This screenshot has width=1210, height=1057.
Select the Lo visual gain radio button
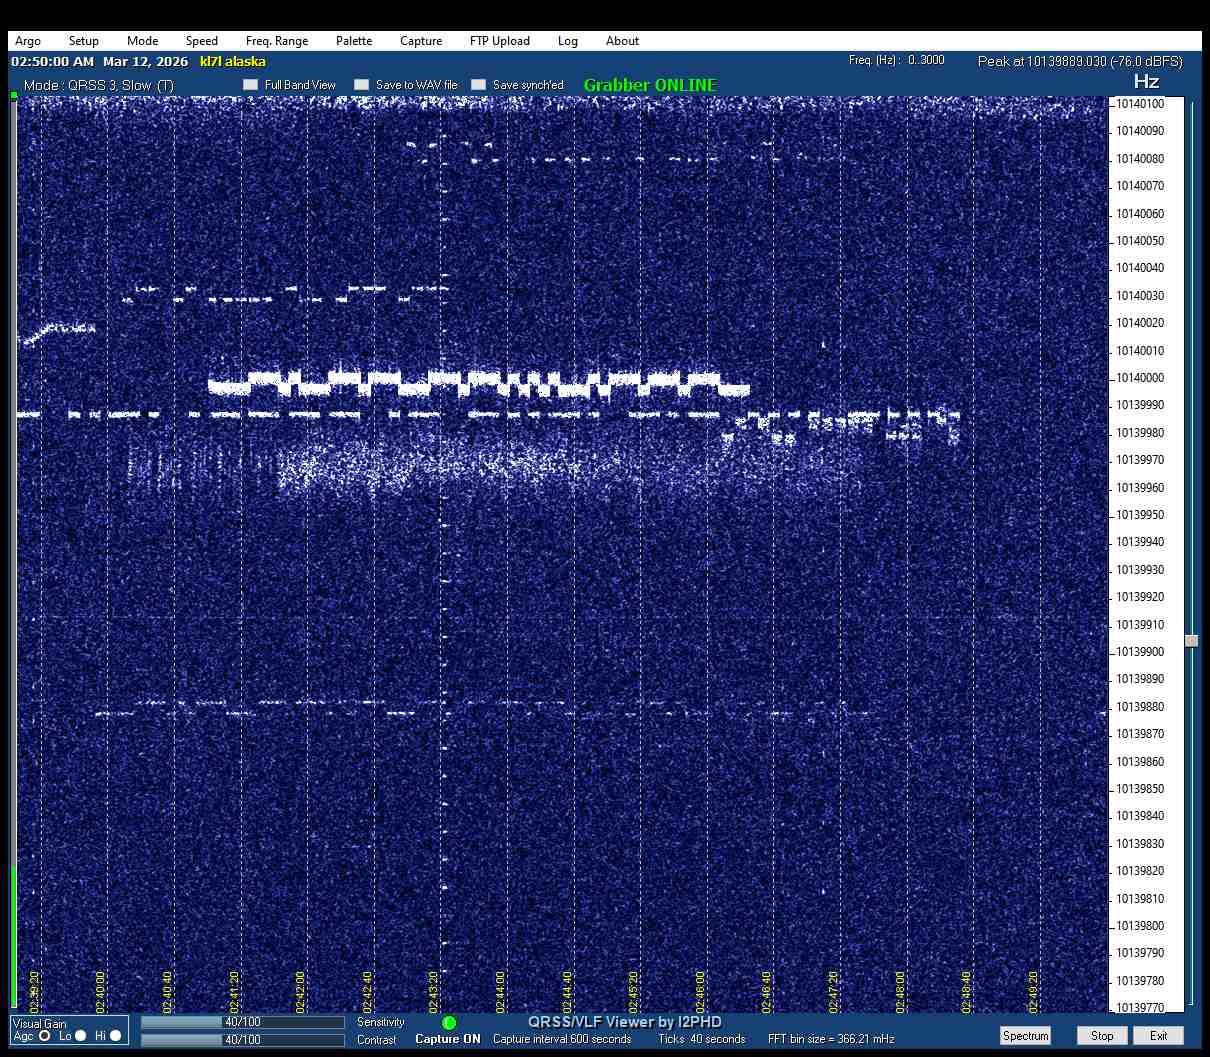(x=81, y=1036)
